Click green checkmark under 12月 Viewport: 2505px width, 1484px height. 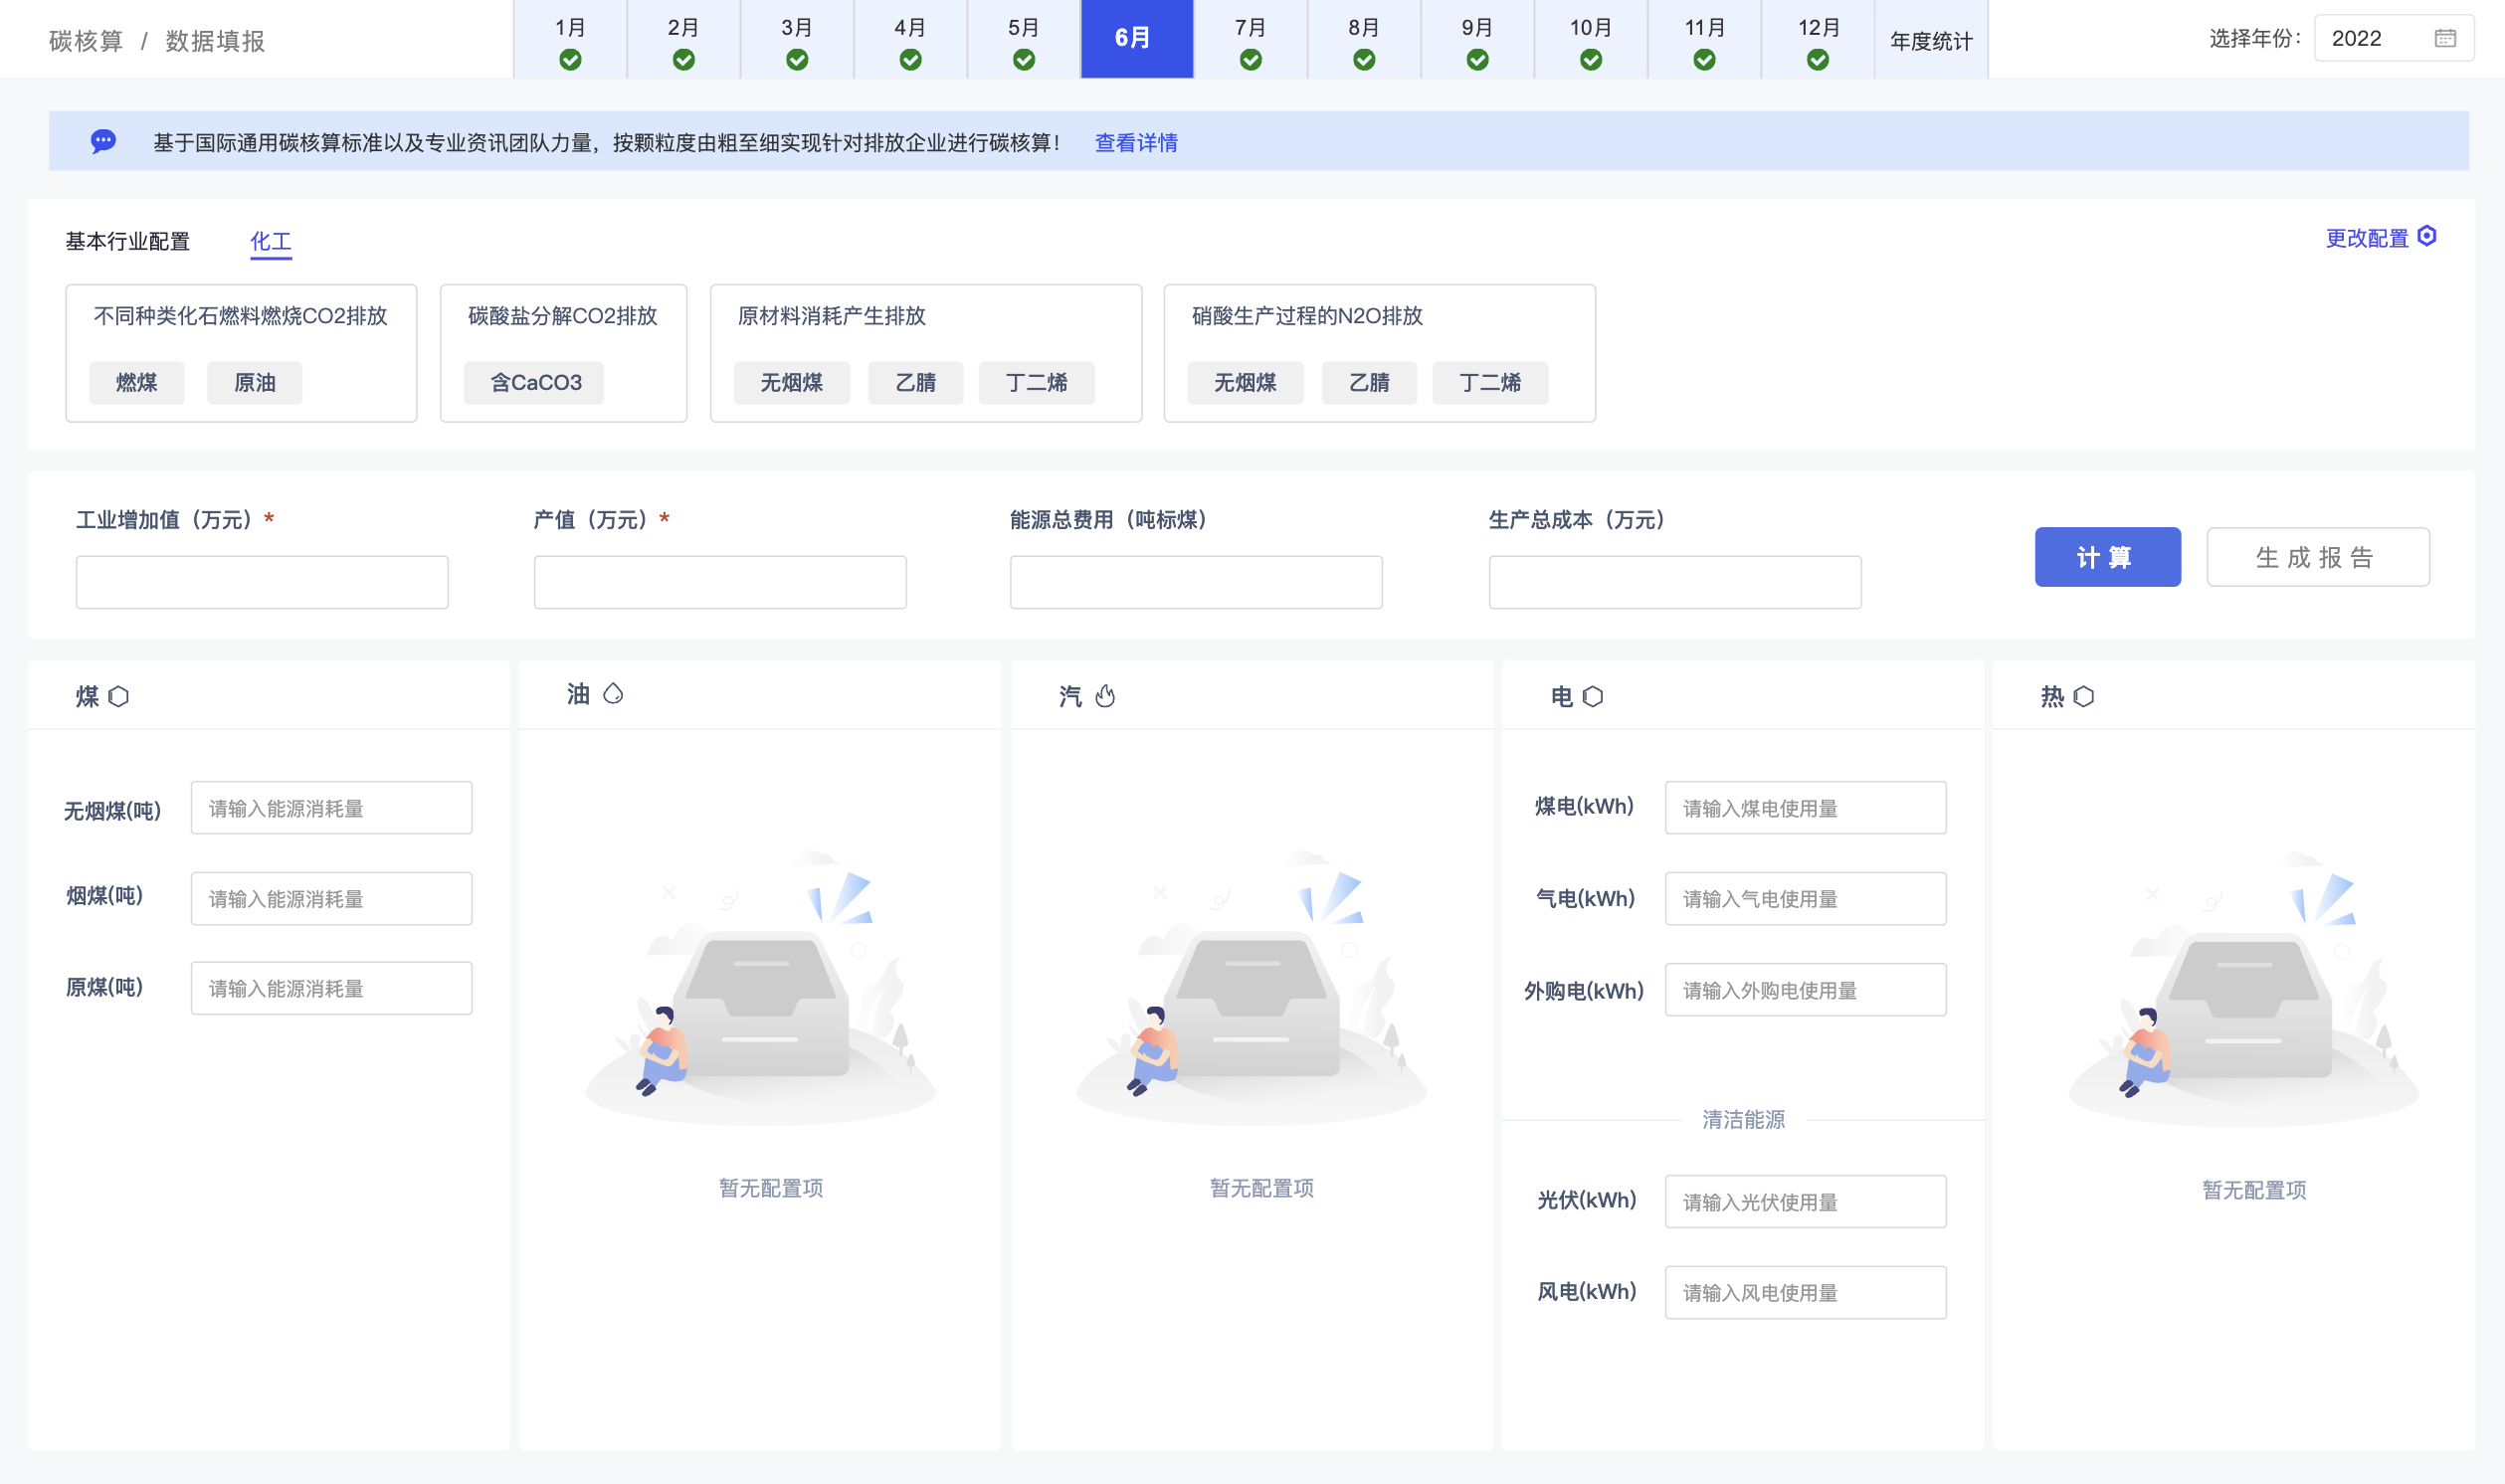click(1818, 60)
